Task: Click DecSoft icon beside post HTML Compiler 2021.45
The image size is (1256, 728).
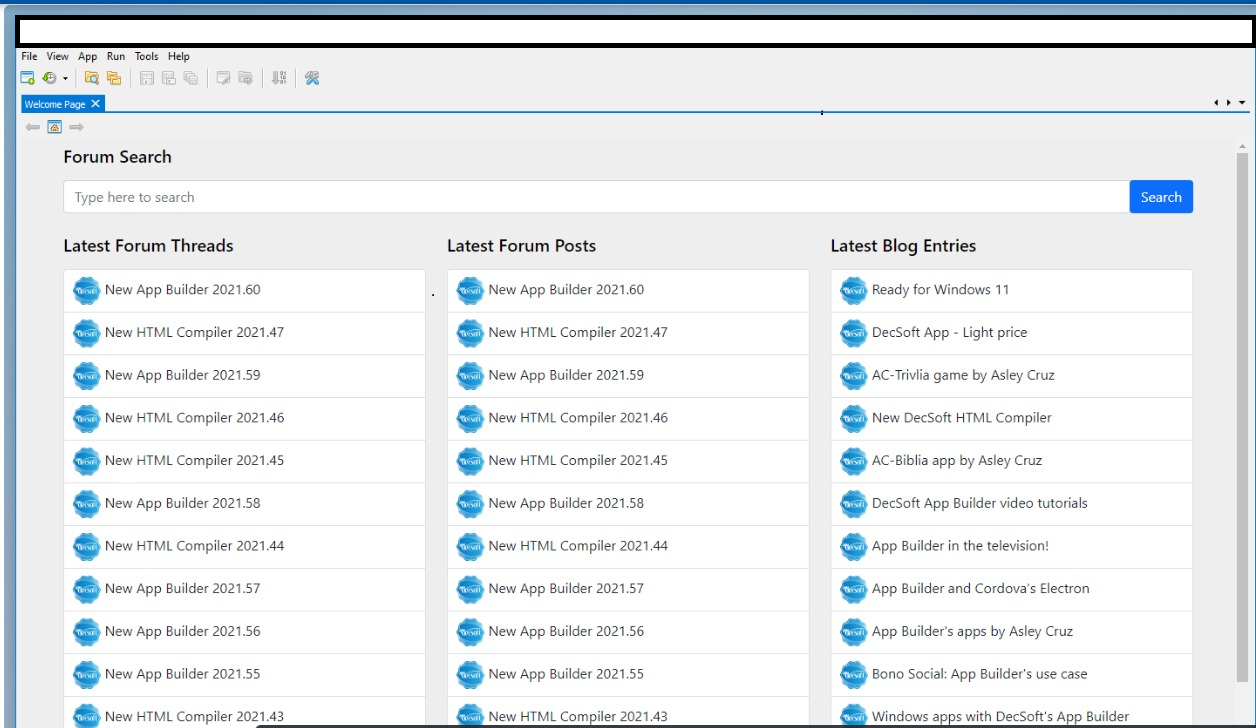Action: coord(470,461)
